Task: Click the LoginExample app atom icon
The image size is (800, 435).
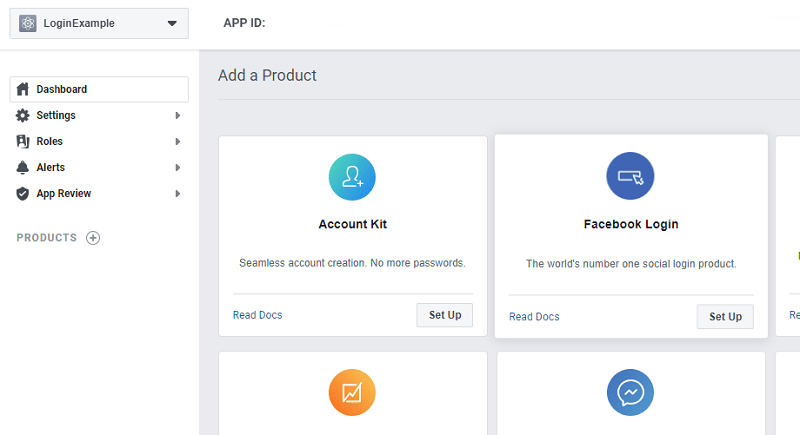Action: (x=28, y=23)
